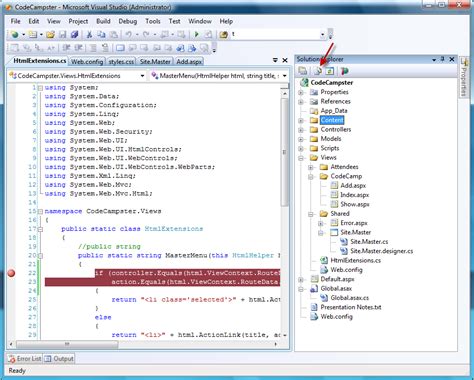Viewport: 474px width, 380px height.
Task: Click the editor's vertical scrollbar thumb
Action: pos(284,153)
